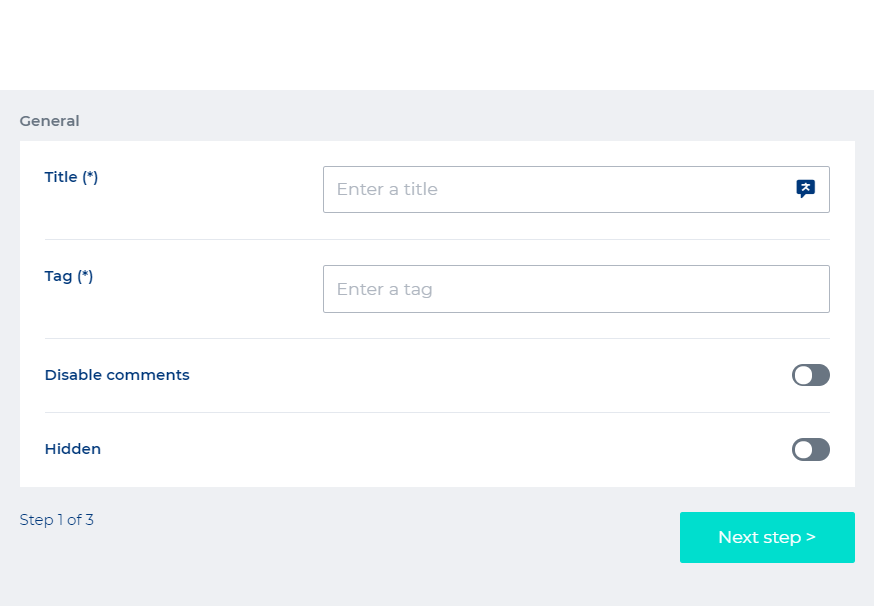The height and width of the screenshot is (606, 874).
Task: Click the "Title (*)" field label
Action: click(x=71, y=177)
